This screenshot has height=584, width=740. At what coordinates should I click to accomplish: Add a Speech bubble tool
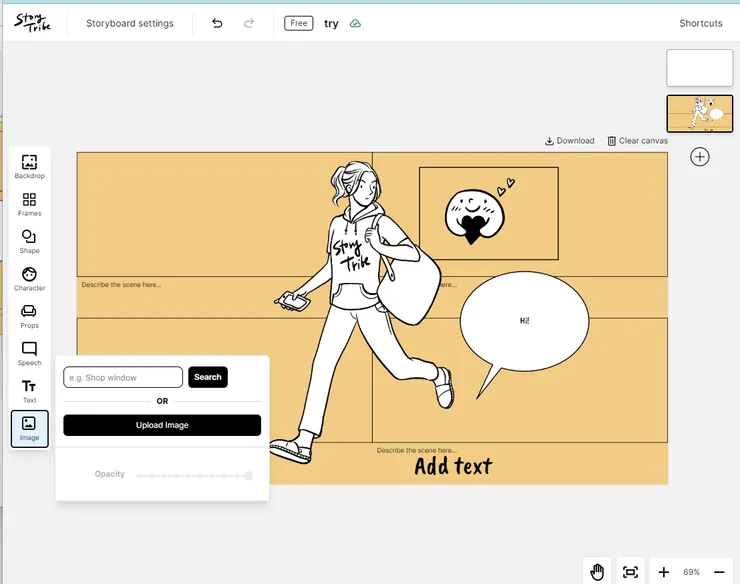click(29, 353)
